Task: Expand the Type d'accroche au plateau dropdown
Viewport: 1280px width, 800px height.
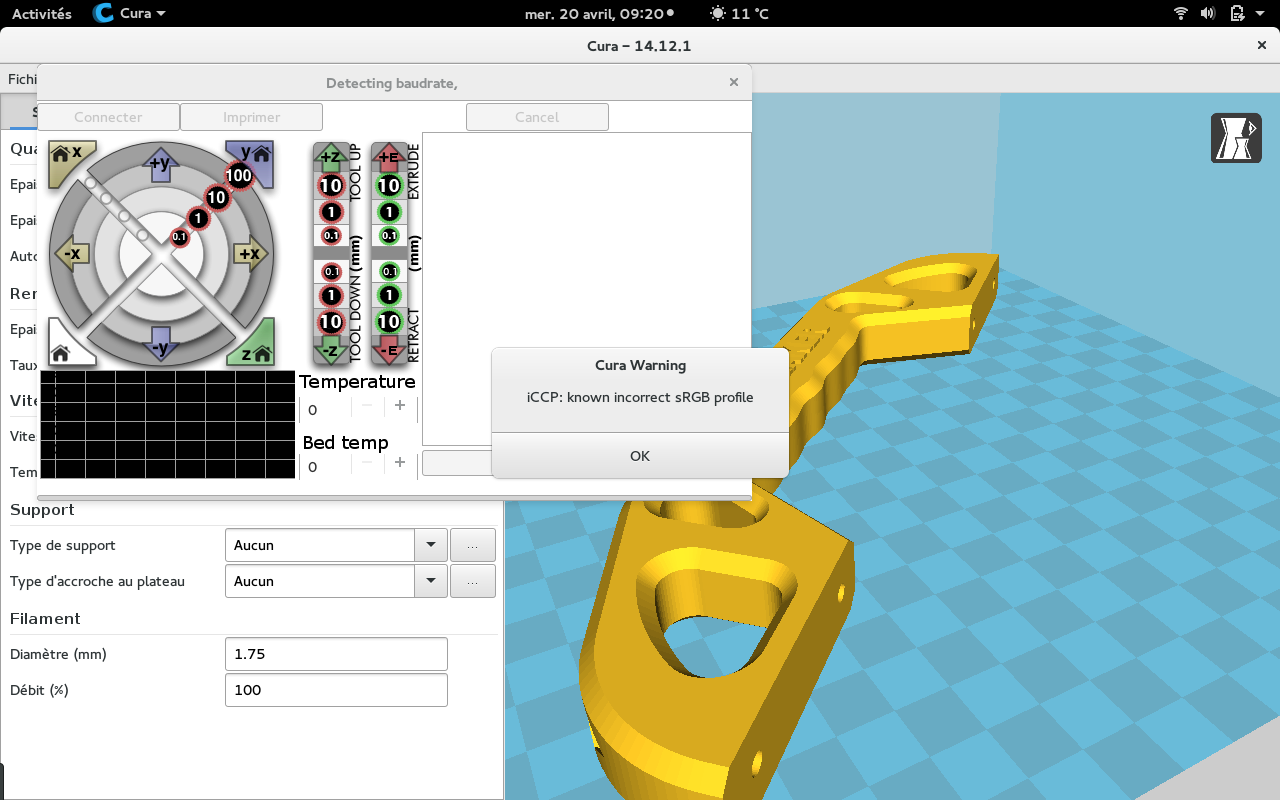Action: point(430,581)
